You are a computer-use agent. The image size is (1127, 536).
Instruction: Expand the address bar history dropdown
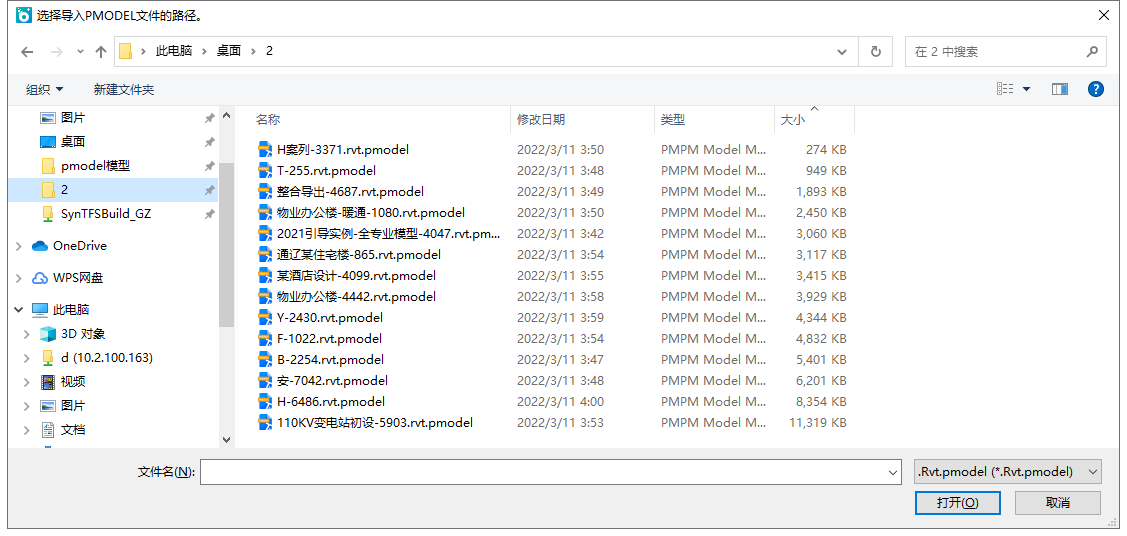click(842, 52)
